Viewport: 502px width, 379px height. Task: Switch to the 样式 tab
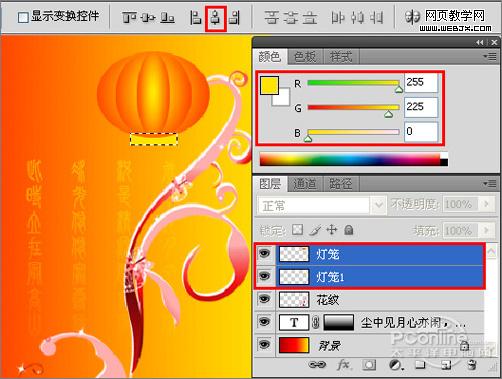pyautogui.click(x=341, y=57)
